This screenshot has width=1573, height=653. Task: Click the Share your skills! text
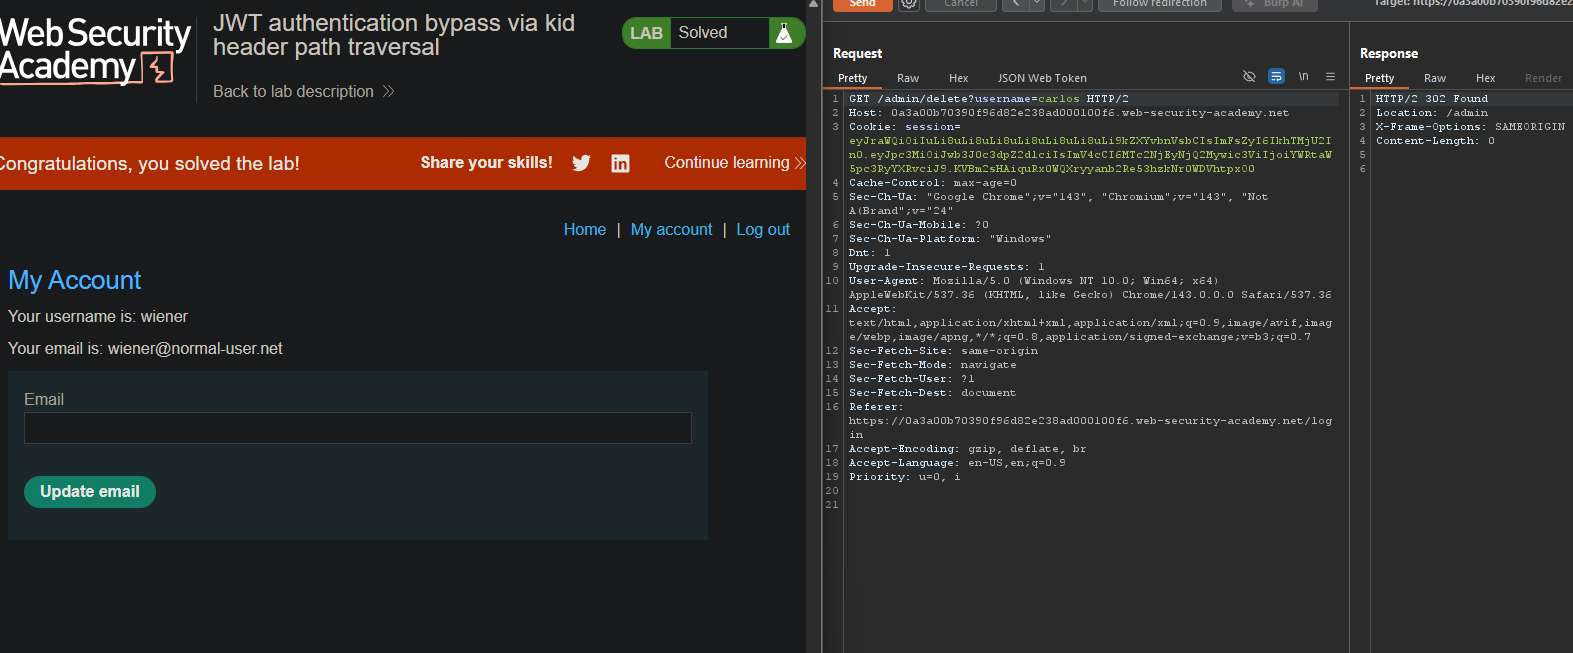point(486,163)
